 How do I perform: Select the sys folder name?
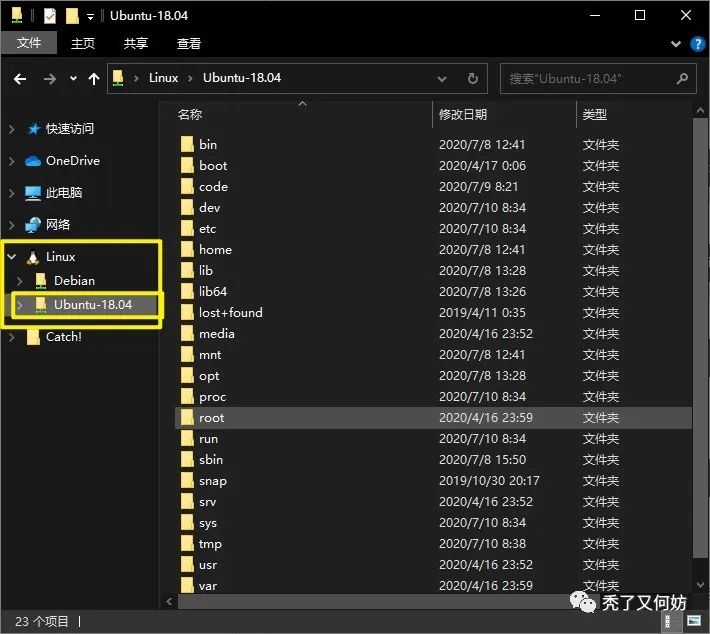208,523
